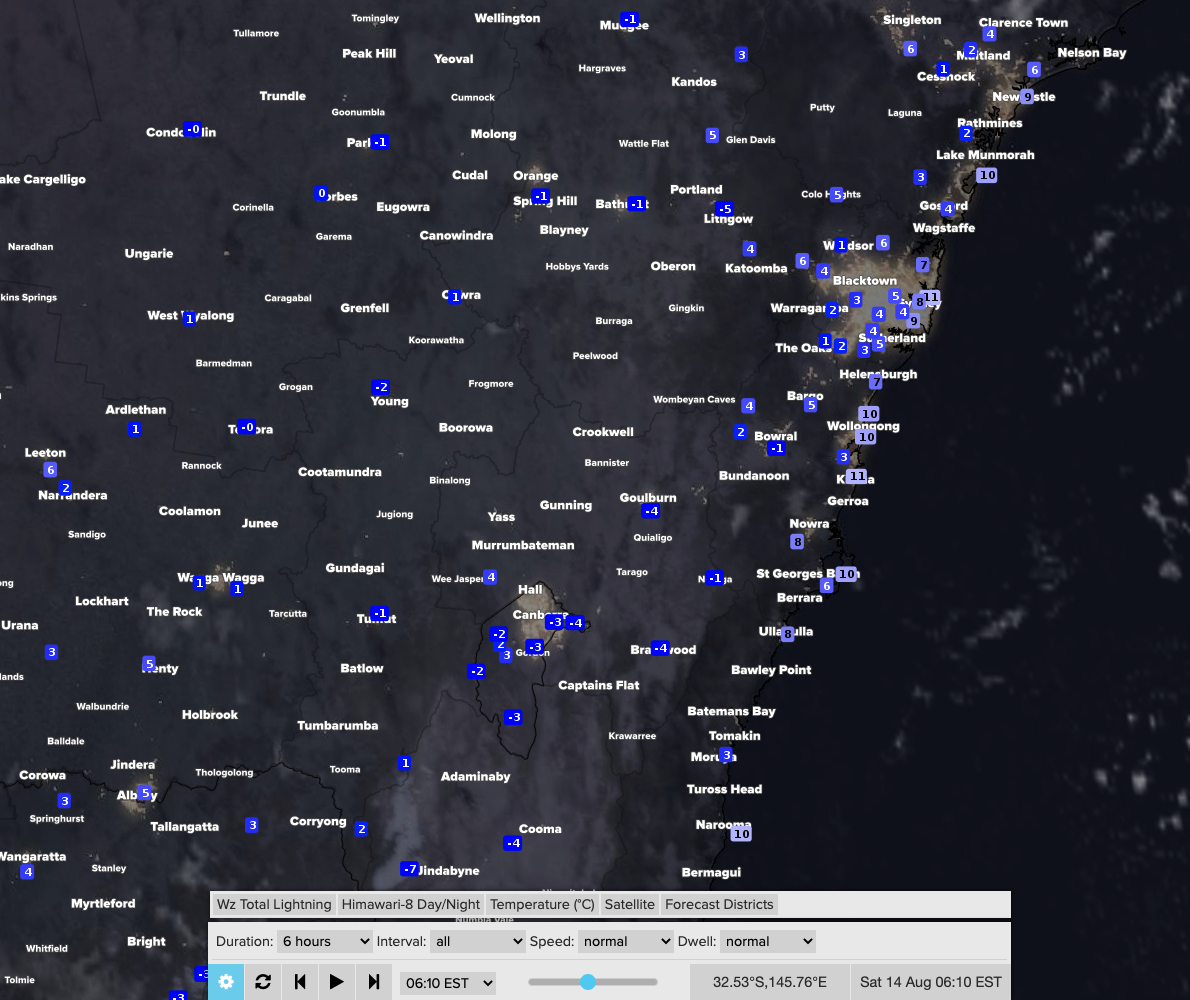Image resolution: width=1190 pixels, height=1000 pixels.
Task: Skip to last frame icon
Action: [x=374, y=982]
